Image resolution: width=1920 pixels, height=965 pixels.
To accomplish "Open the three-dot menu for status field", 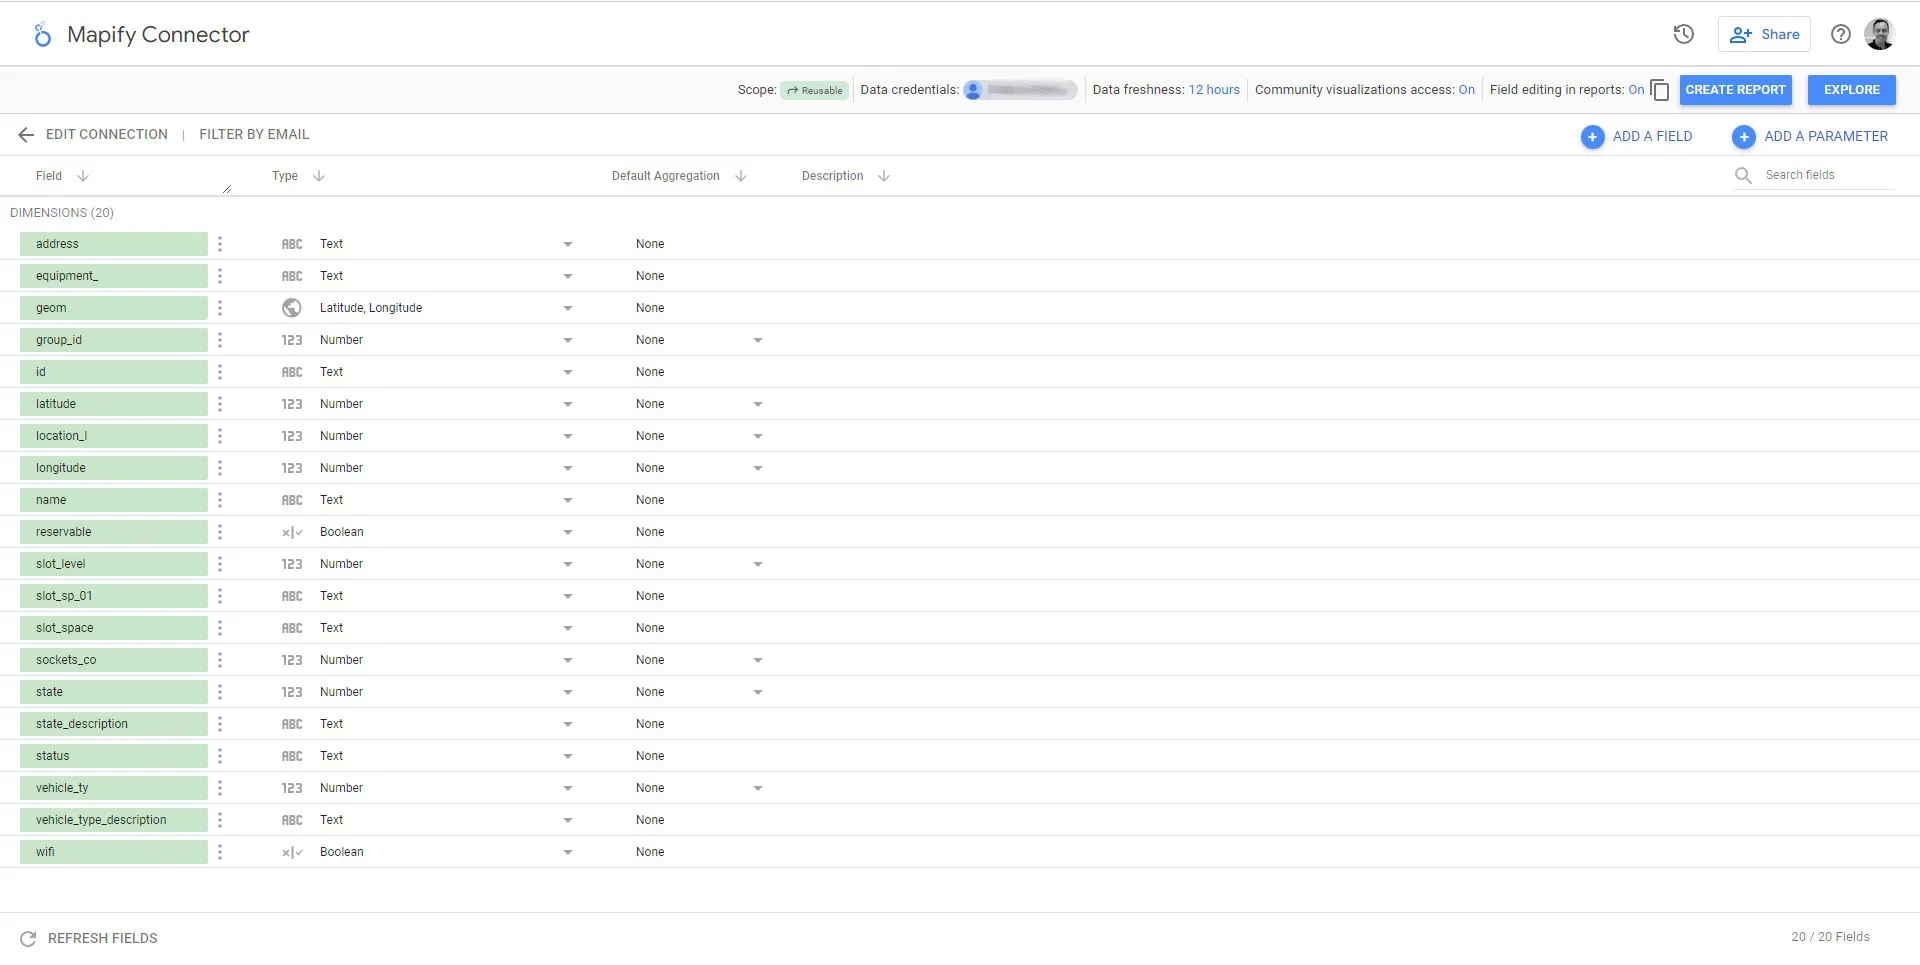I will pyautogui.click(x=220, y=756).
